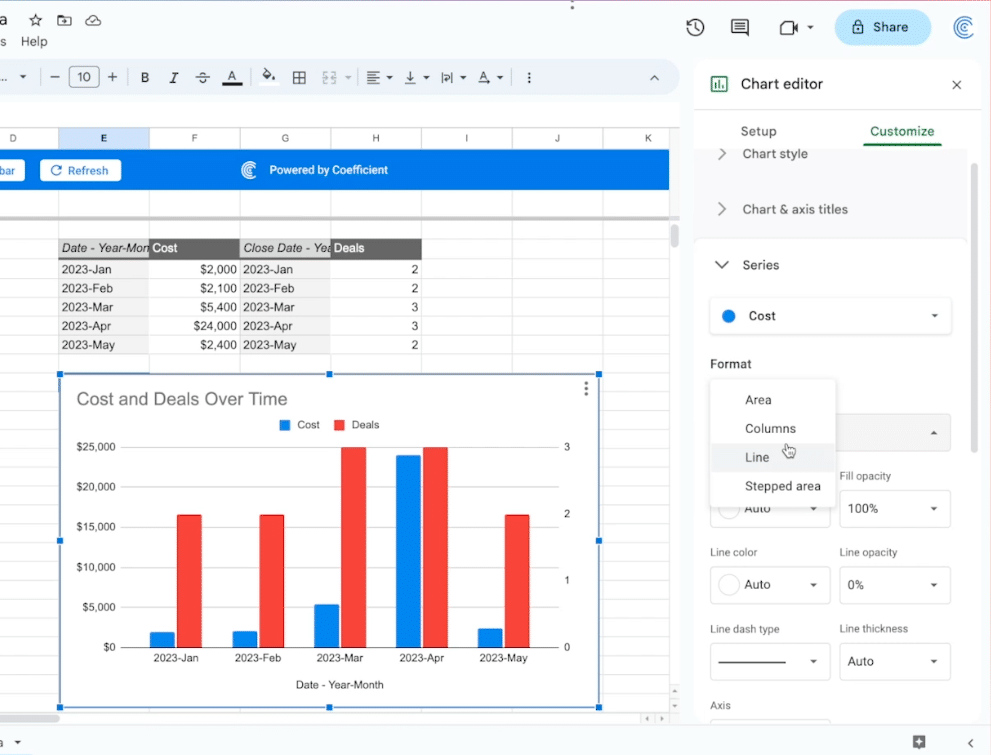Open the toolbar's three-dot more options

point(529,77)
